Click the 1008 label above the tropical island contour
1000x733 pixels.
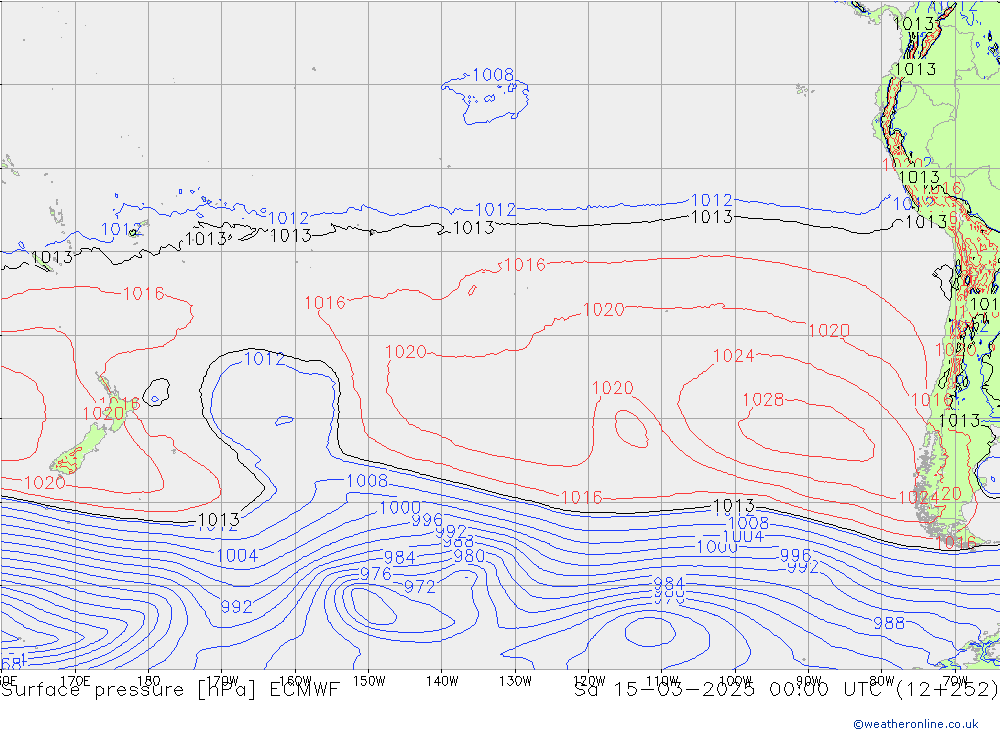click(493, 75)
